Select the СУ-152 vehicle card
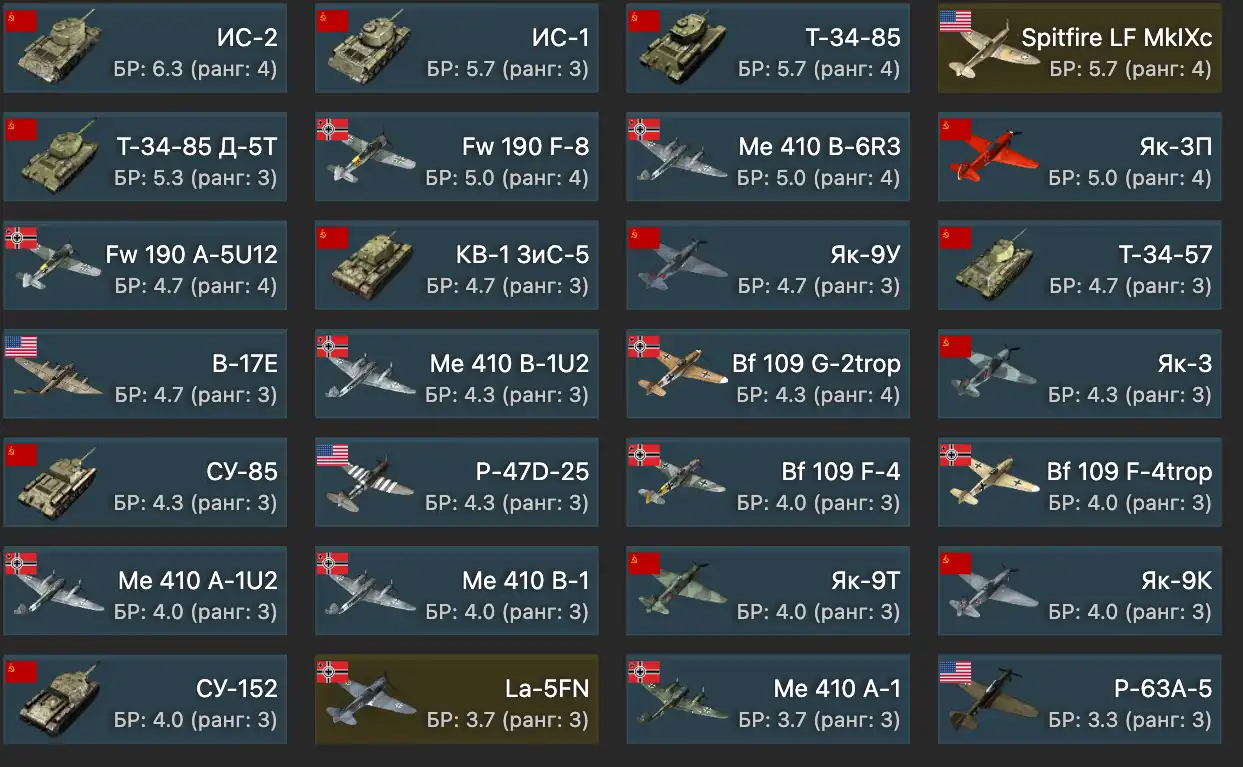The image size is (1243, 767). pos(145,700)
